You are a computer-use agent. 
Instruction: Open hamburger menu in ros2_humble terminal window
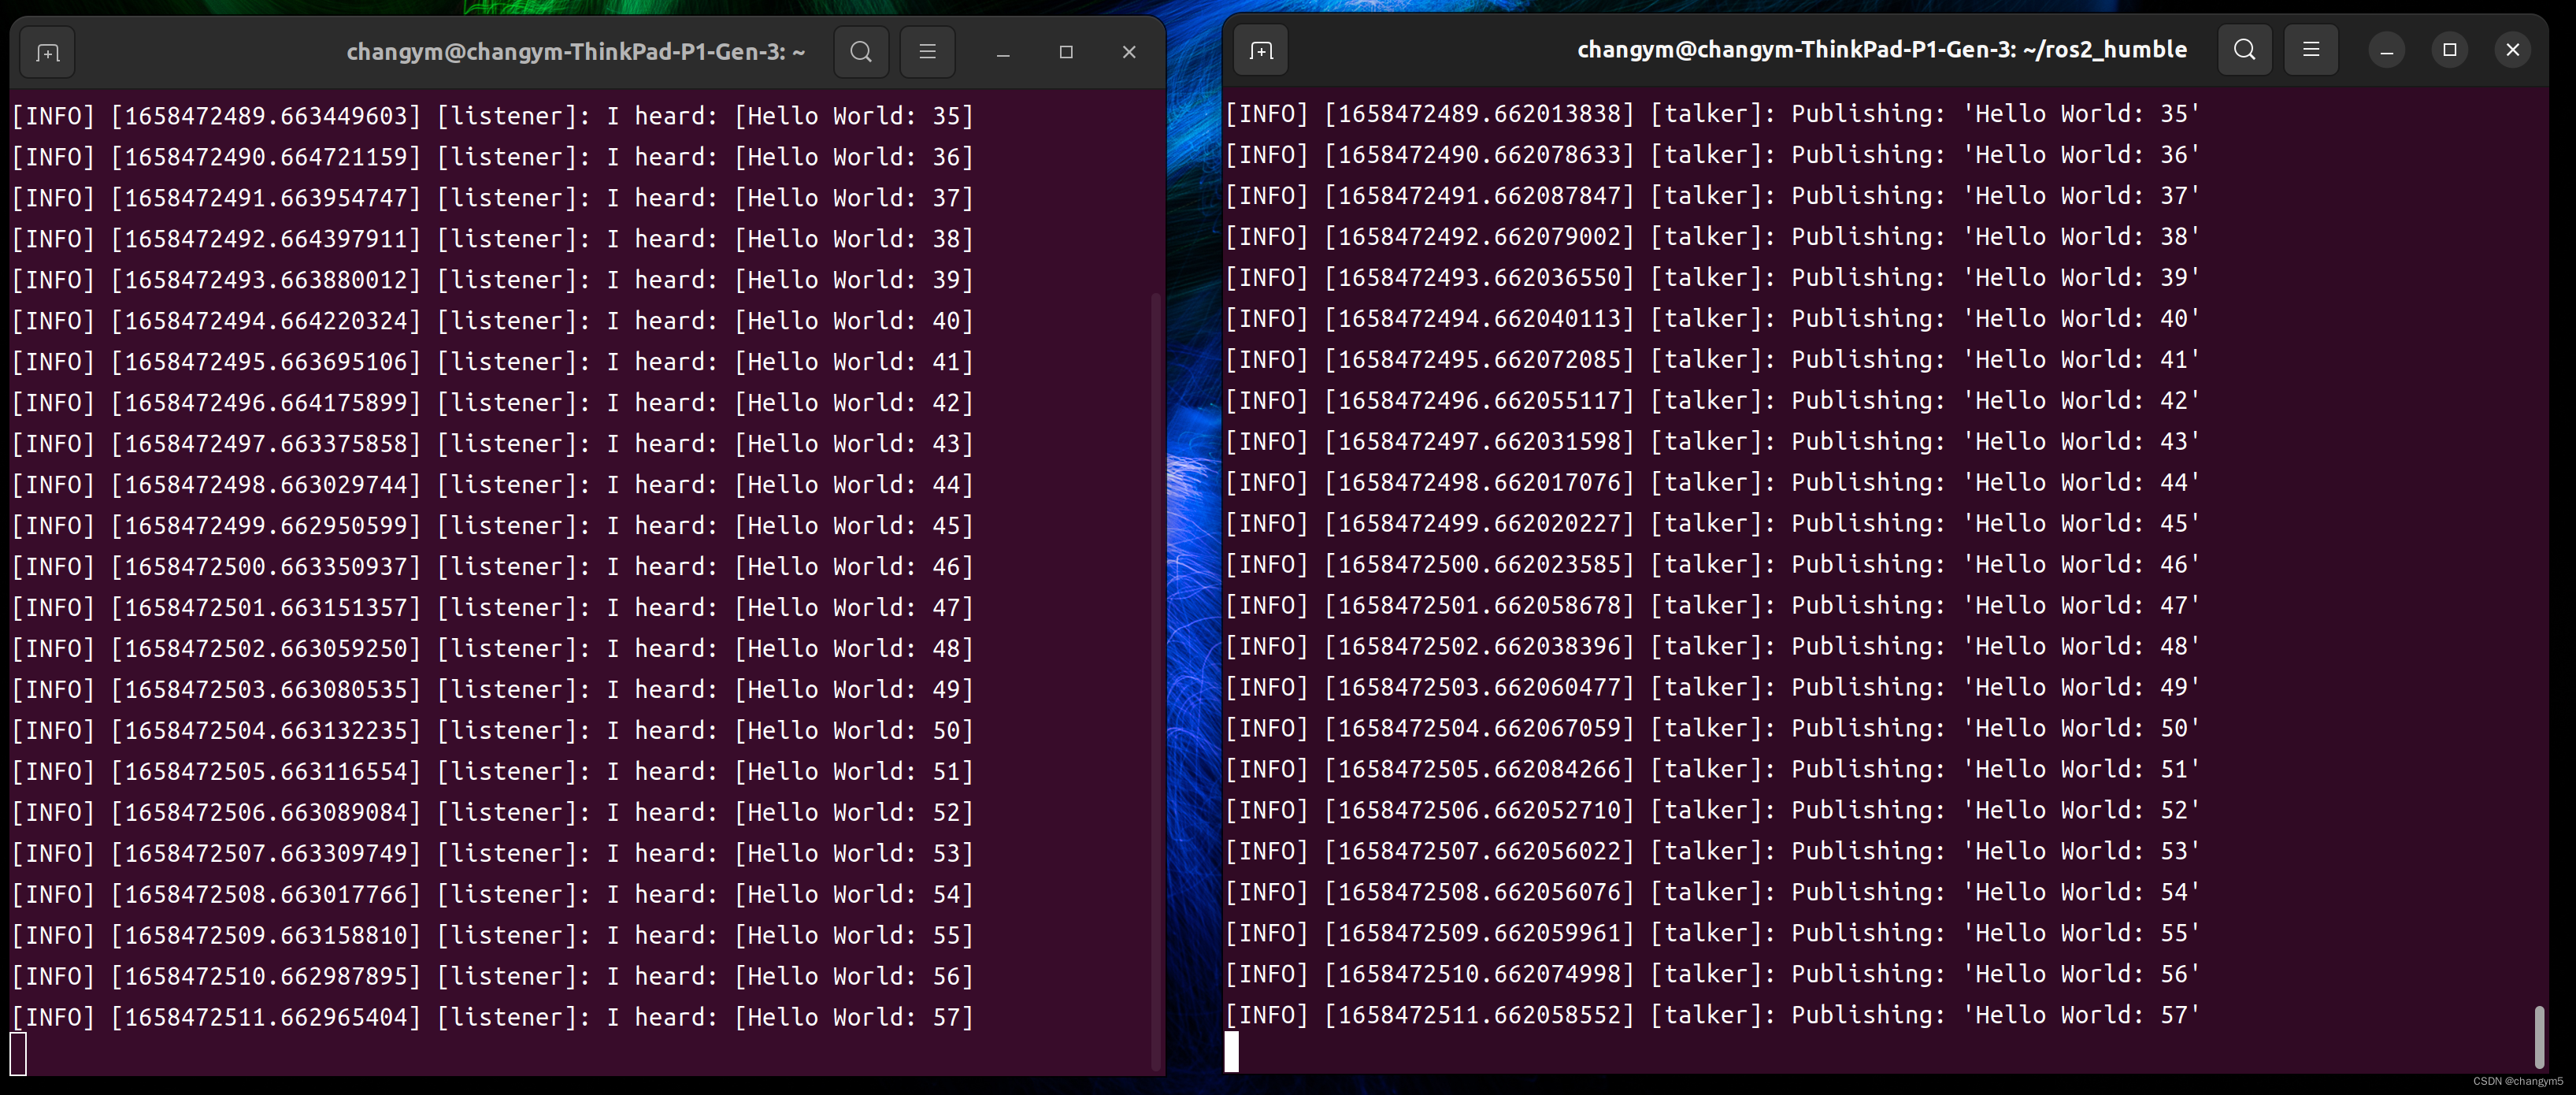click(2311, 50)
